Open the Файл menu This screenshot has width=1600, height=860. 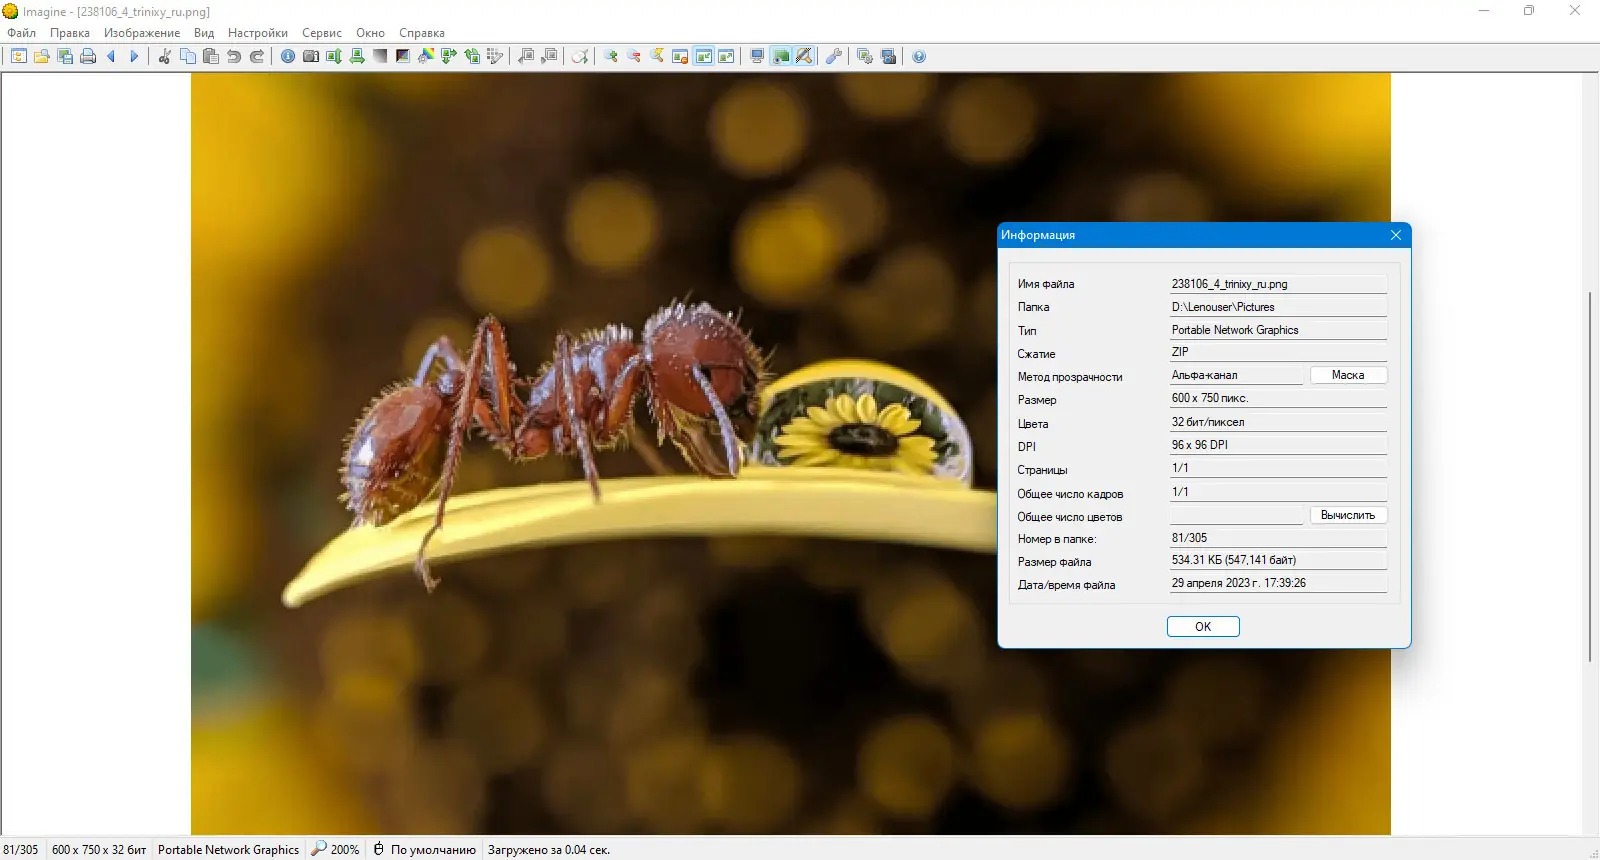click(22, 33)
